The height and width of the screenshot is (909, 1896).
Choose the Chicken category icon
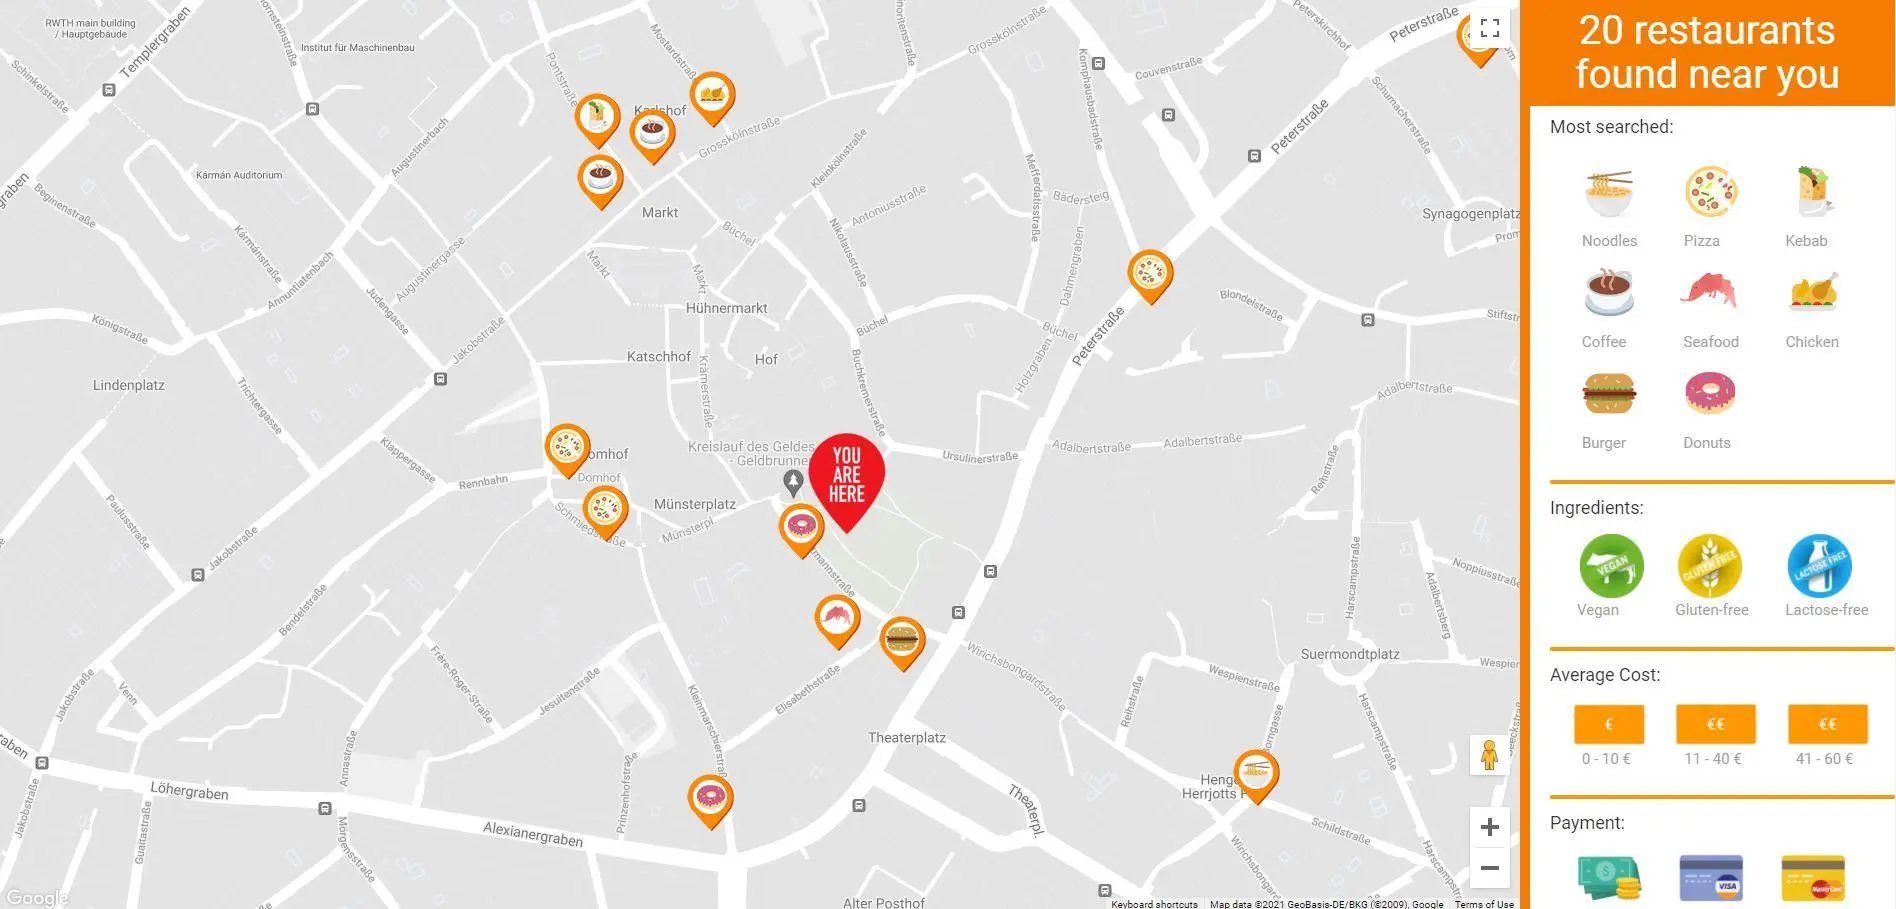pos(1813,291)
